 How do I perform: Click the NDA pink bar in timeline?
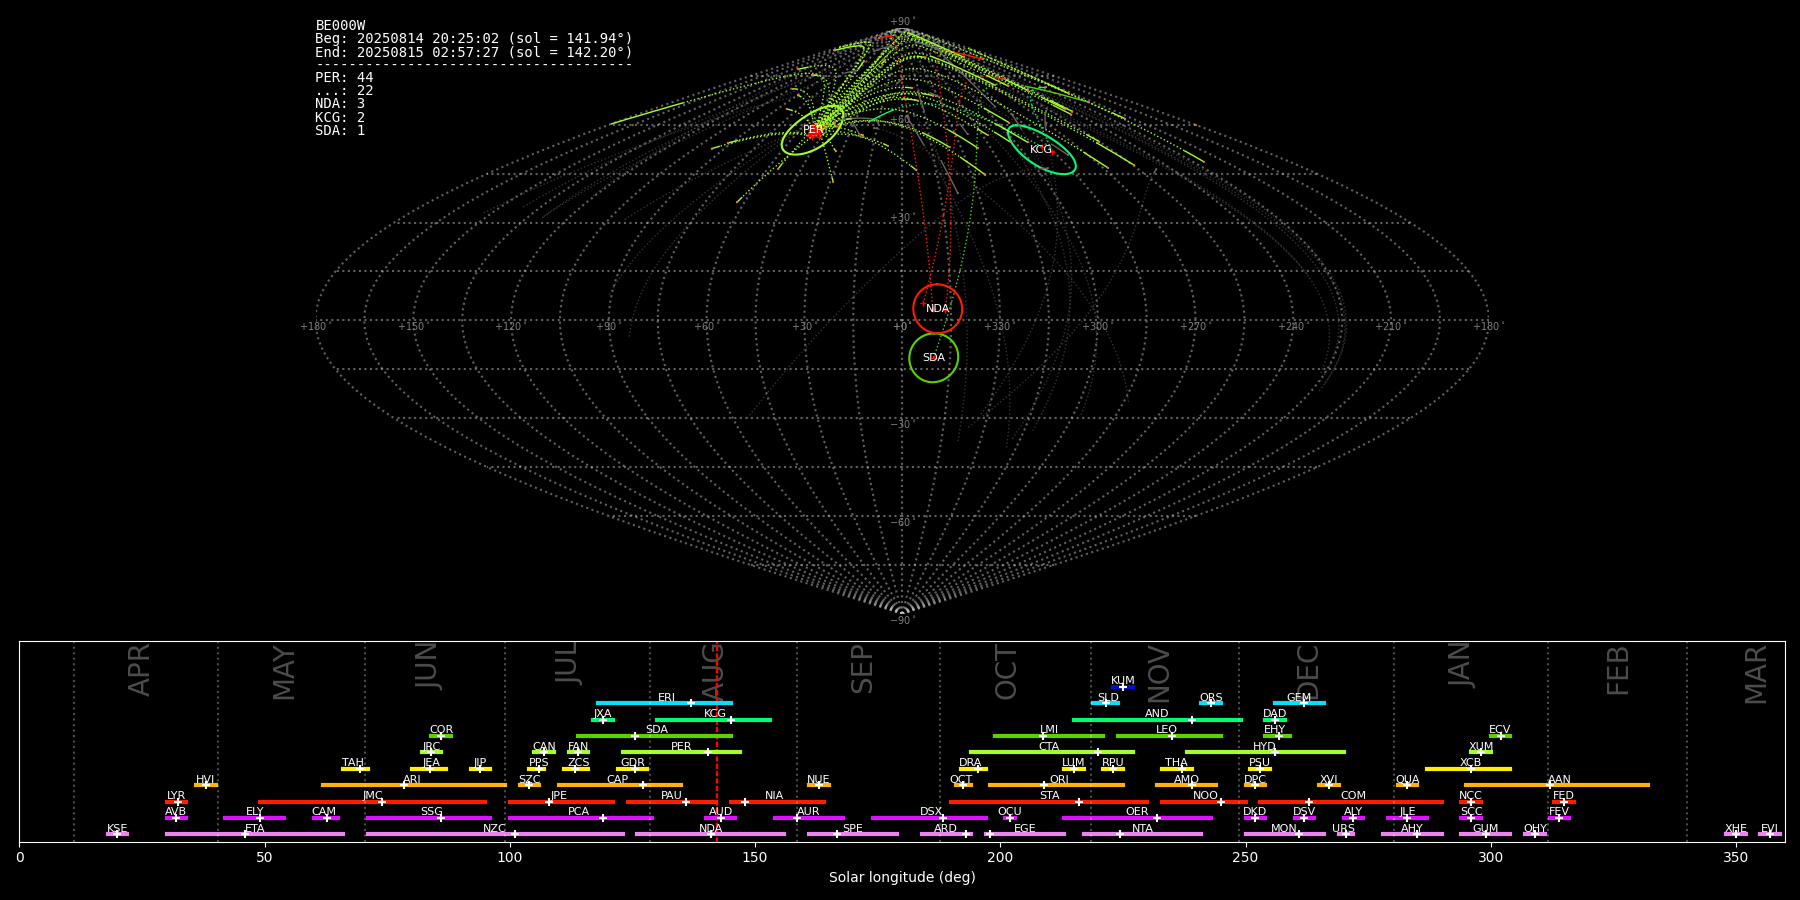pyautogui.click(x=710, y=834)
